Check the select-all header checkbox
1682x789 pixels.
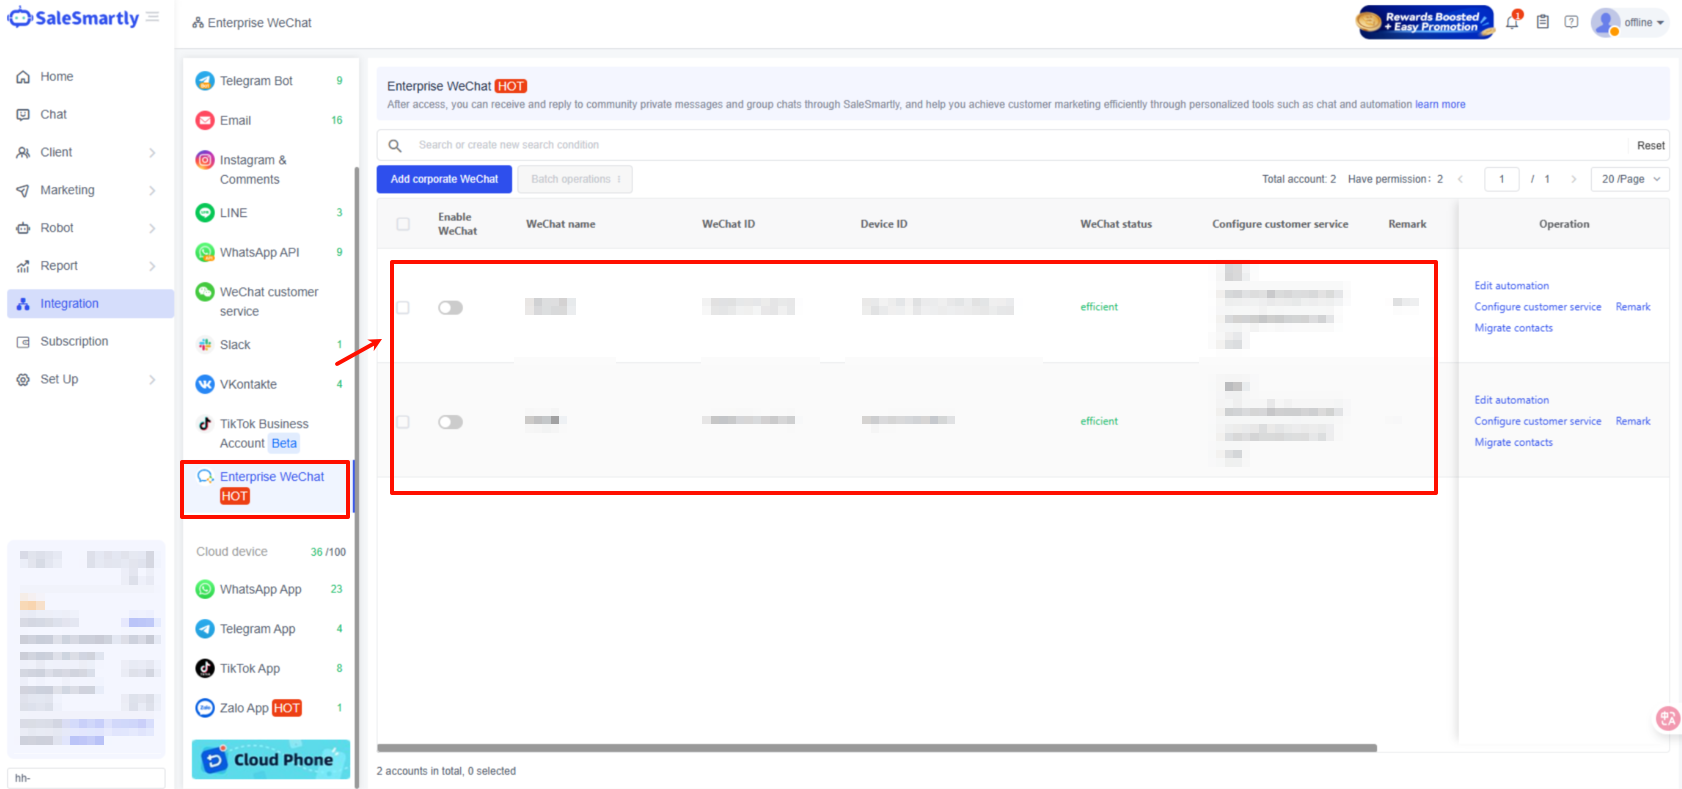point(403,224)
